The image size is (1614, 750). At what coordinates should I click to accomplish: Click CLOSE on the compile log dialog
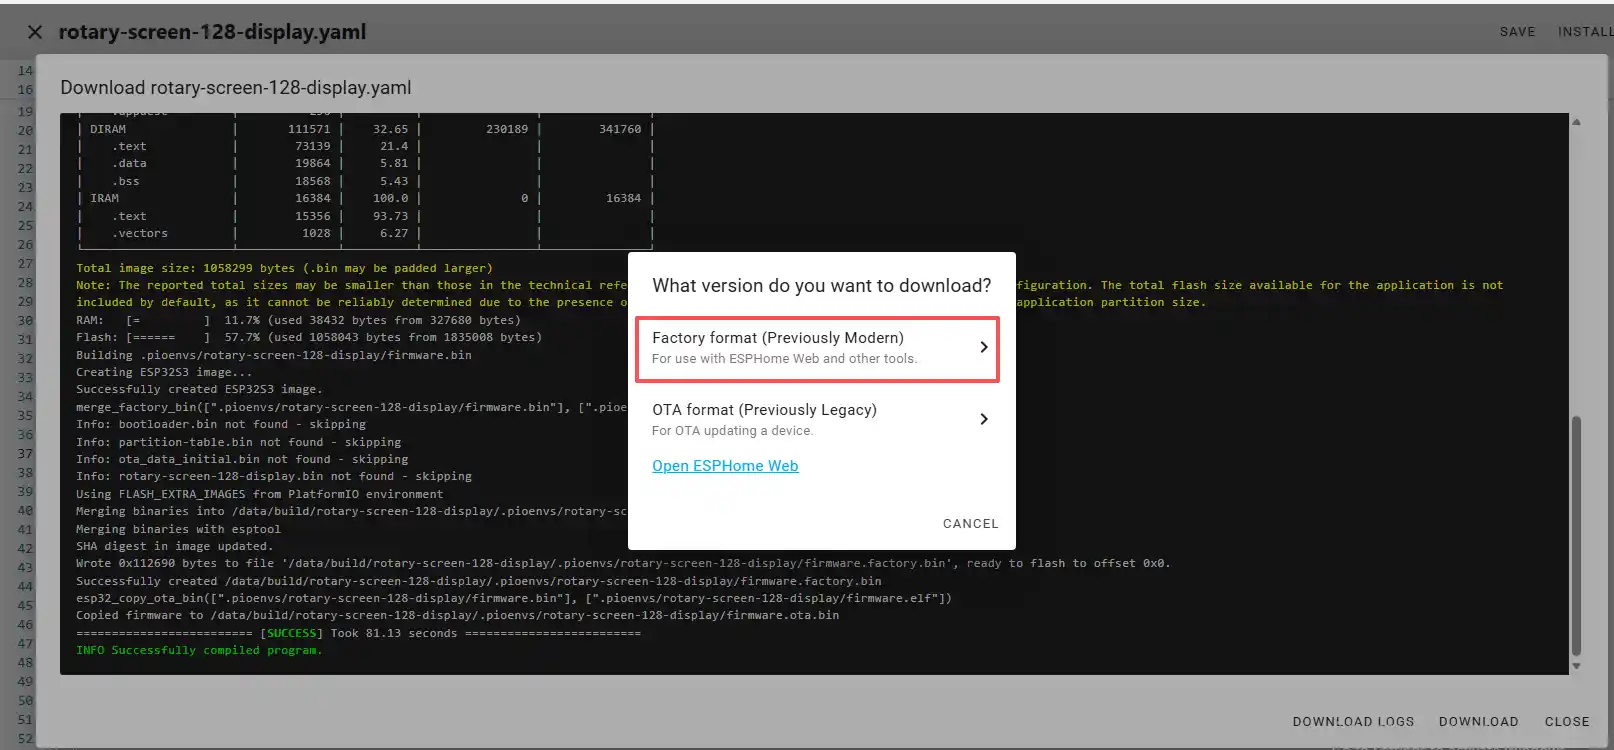(x=1566, y=721)
